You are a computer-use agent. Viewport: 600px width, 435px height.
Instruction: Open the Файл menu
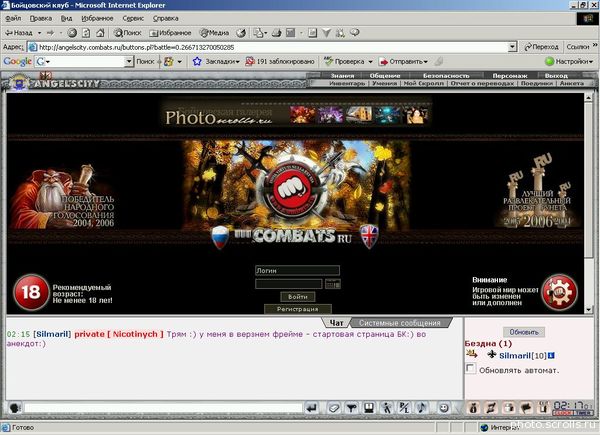pyautogui.click(x=13, y=18)
